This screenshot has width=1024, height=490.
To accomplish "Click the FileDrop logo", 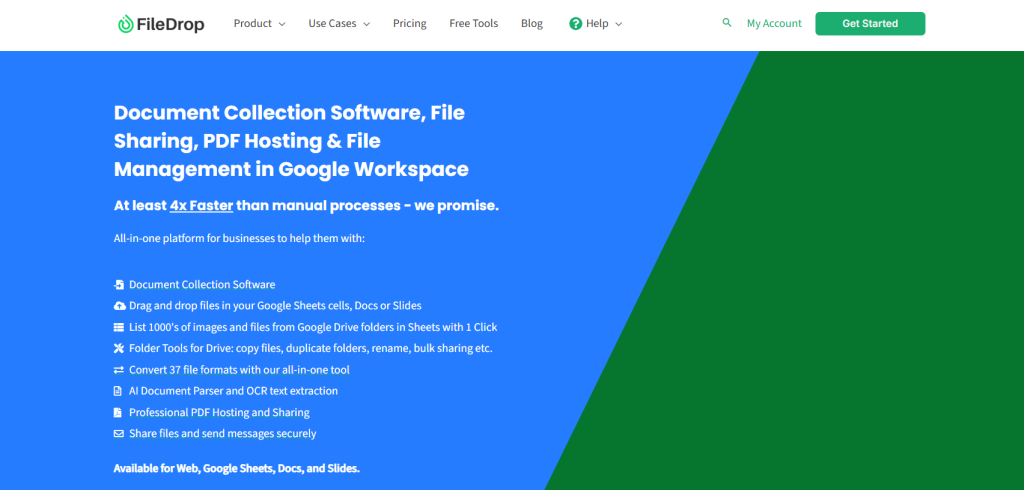I will pyautogui.click(x=161, y=24).
